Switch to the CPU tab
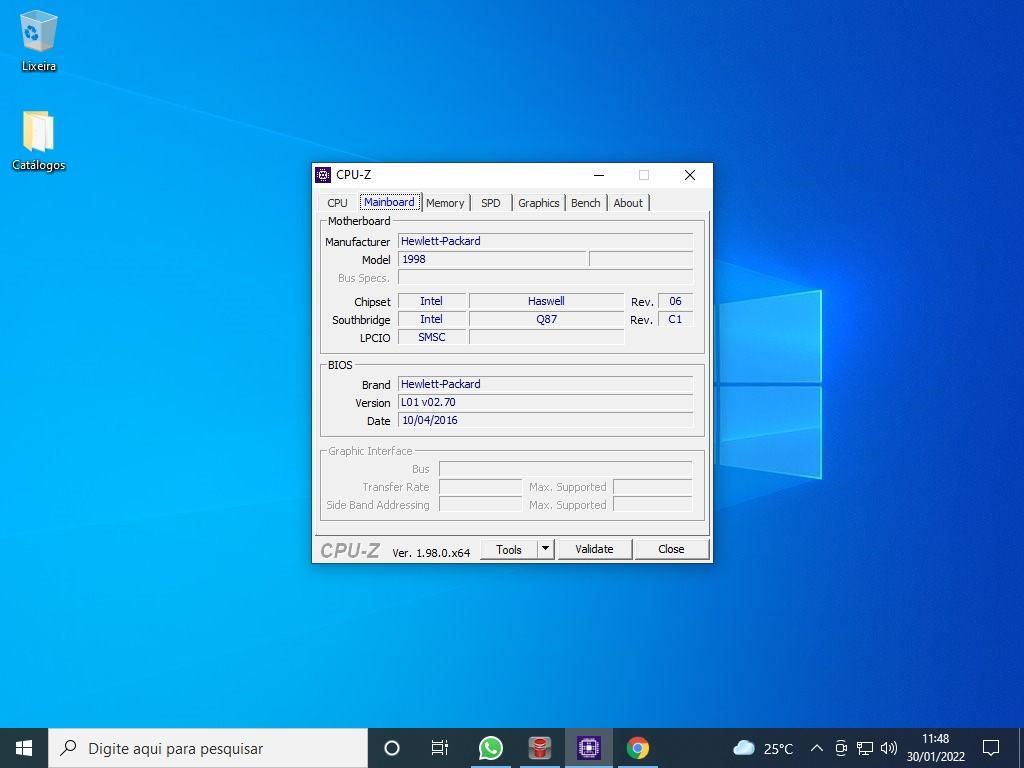This screenshot has width=1024, height=768. click(x=338, y=203)
